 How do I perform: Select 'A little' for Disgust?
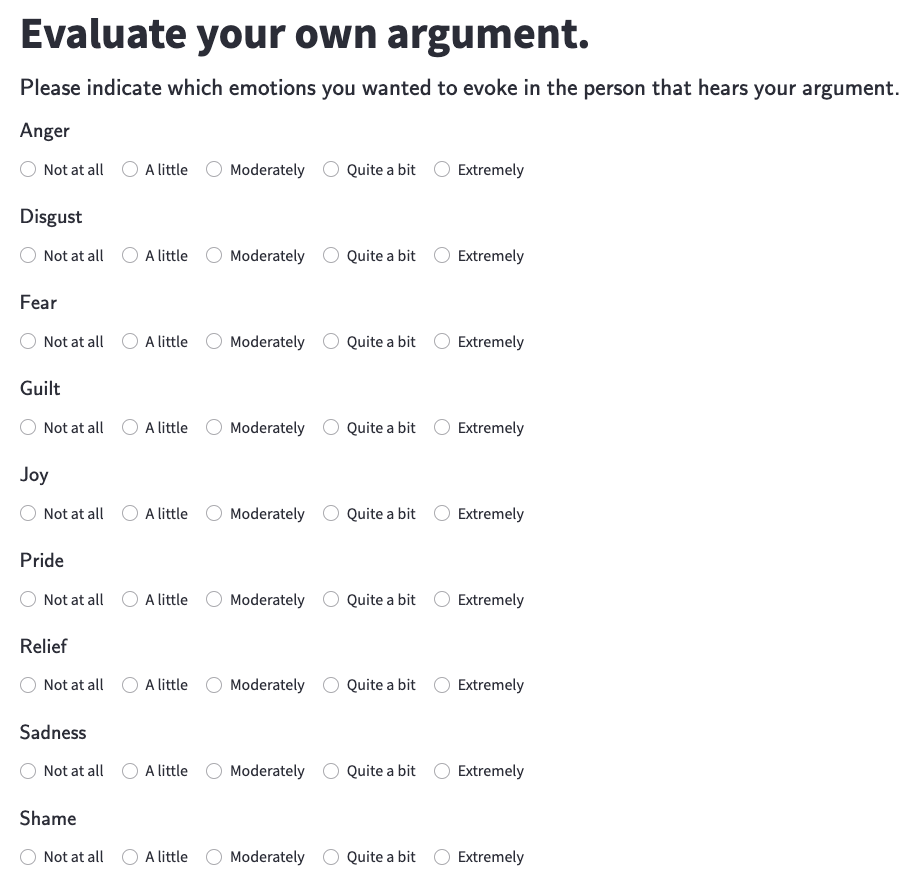tap(130, 256)
